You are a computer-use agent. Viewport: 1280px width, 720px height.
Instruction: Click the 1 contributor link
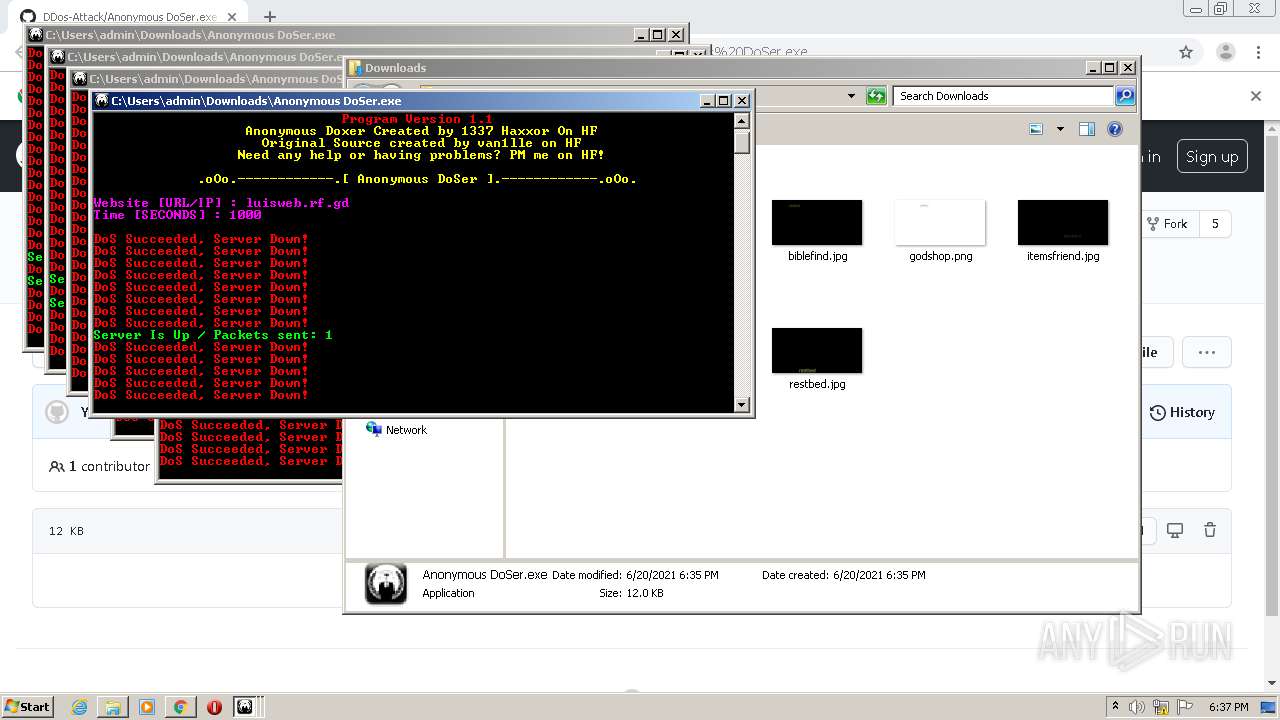point(99,466)
